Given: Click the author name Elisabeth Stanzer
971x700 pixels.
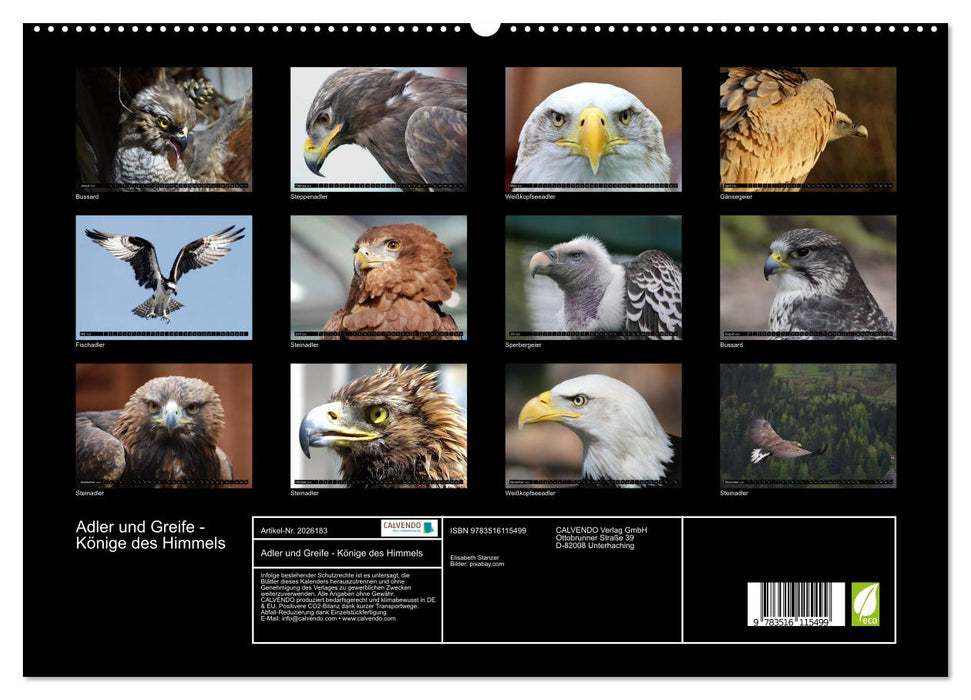Looking at the screenshot, I should tap(475, 557).
